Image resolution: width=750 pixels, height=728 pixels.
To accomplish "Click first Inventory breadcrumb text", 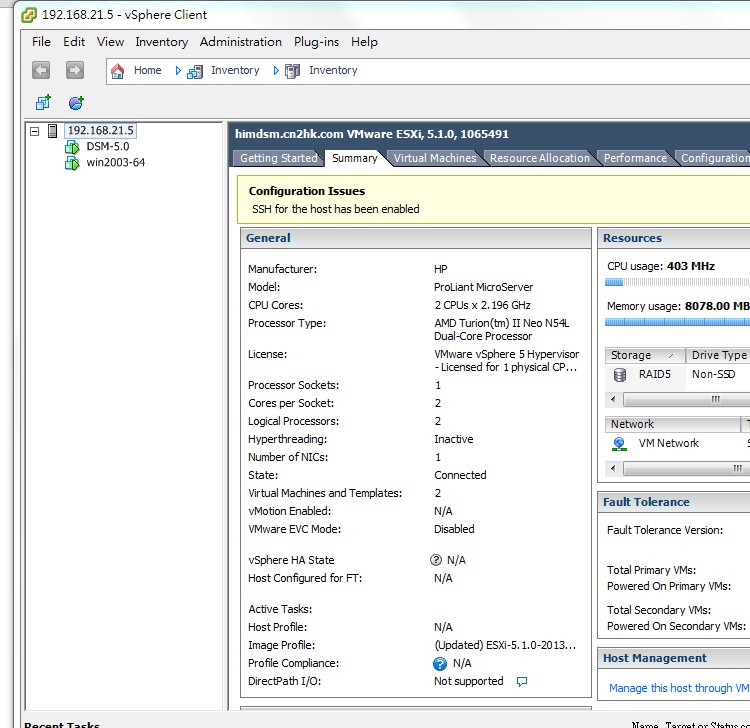I will (x=235, y=70).
